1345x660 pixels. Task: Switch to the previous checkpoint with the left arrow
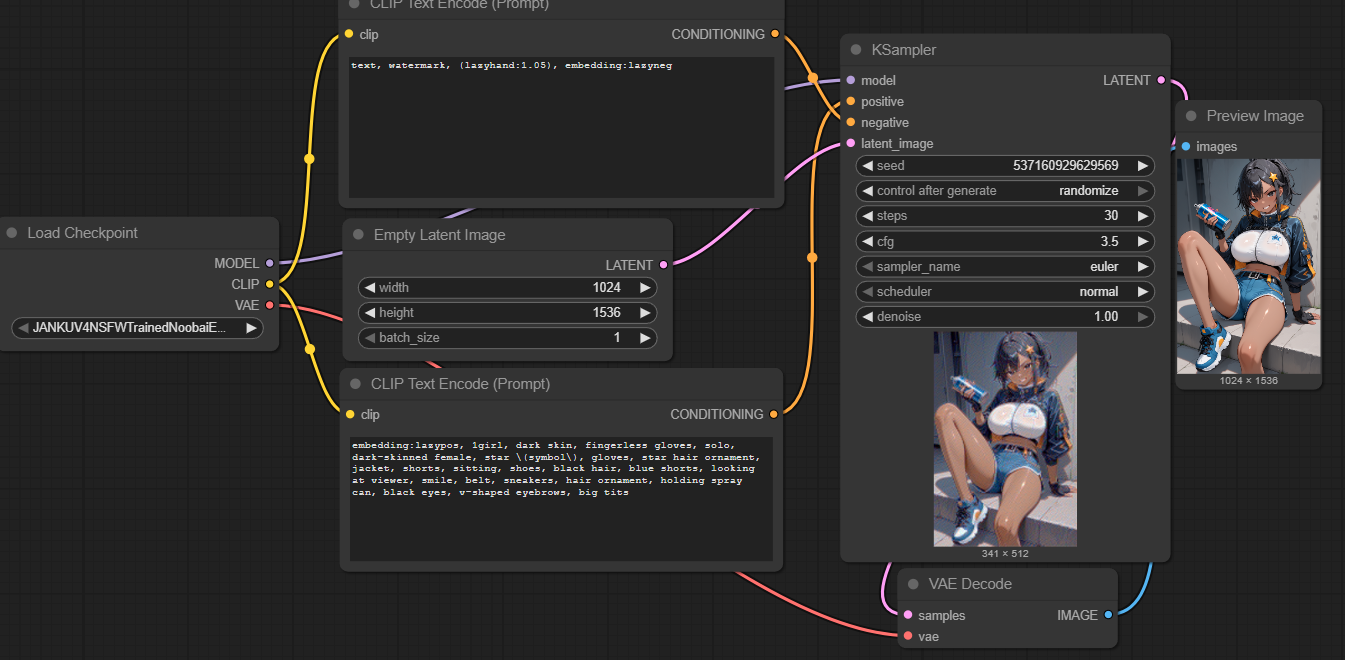click(23, 327)
